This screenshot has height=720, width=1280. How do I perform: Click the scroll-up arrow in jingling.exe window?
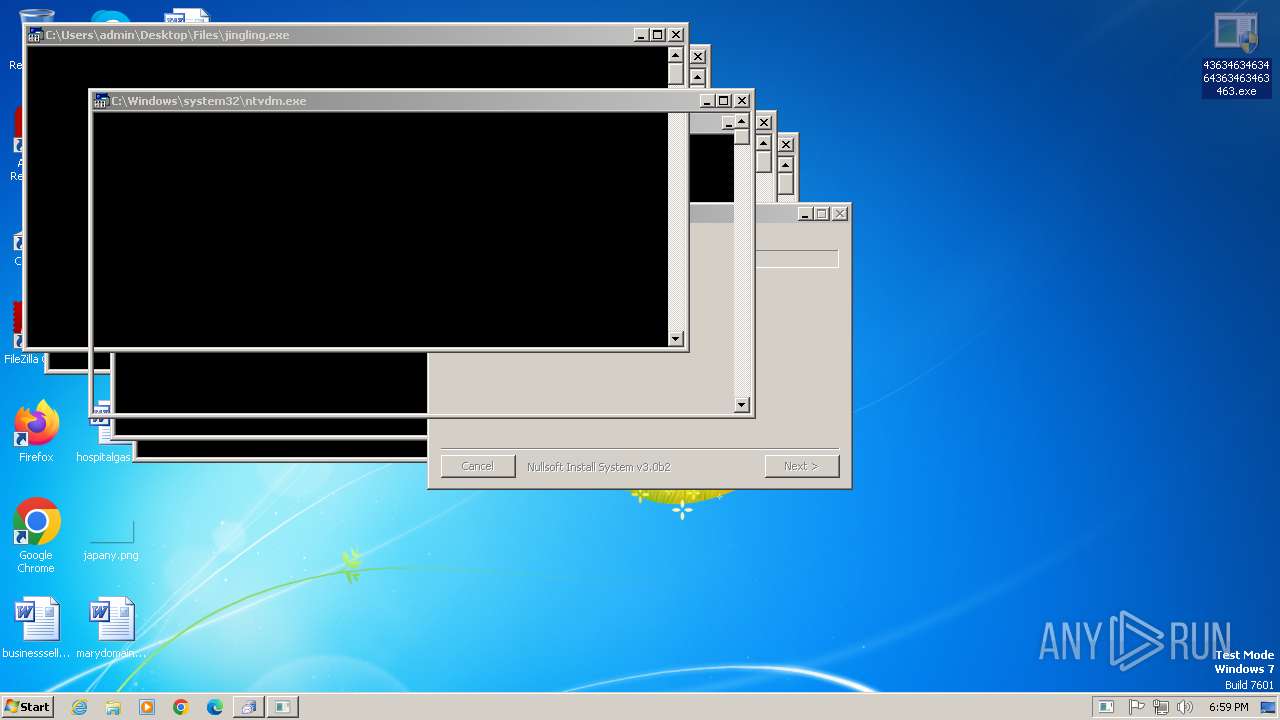pyautogui.click(x=675, y=55)
